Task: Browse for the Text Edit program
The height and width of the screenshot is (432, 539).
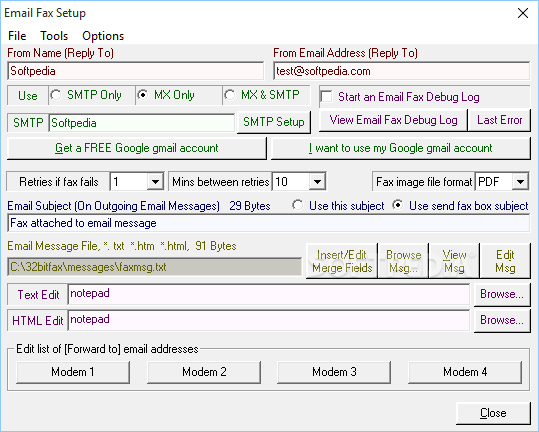Action: 502,294
